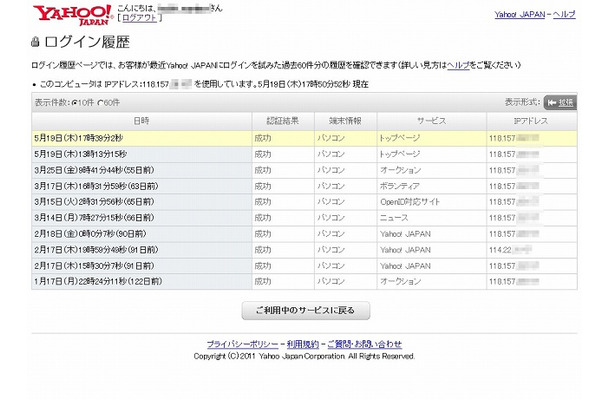The image size is (610, 400).
Task: Click トップページ in the highlighted top row
Action: pos(400,139)
